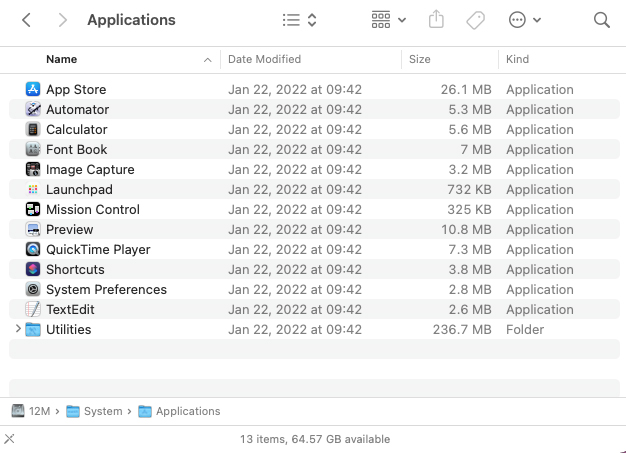Open the list view switcher dropdown
Viewport: 626px width, 453px height.
click(x=299, y=20)
